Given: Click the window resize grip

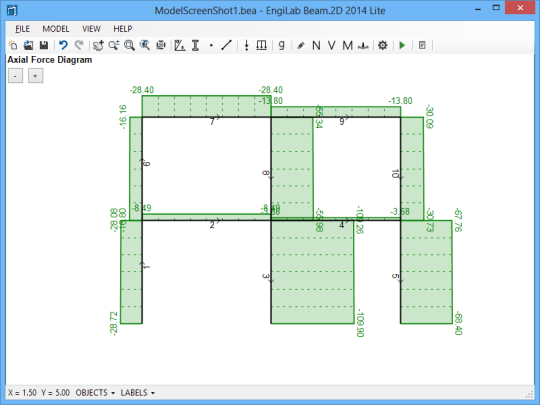Looking at the screenshot, I should [x=530, y=394].
